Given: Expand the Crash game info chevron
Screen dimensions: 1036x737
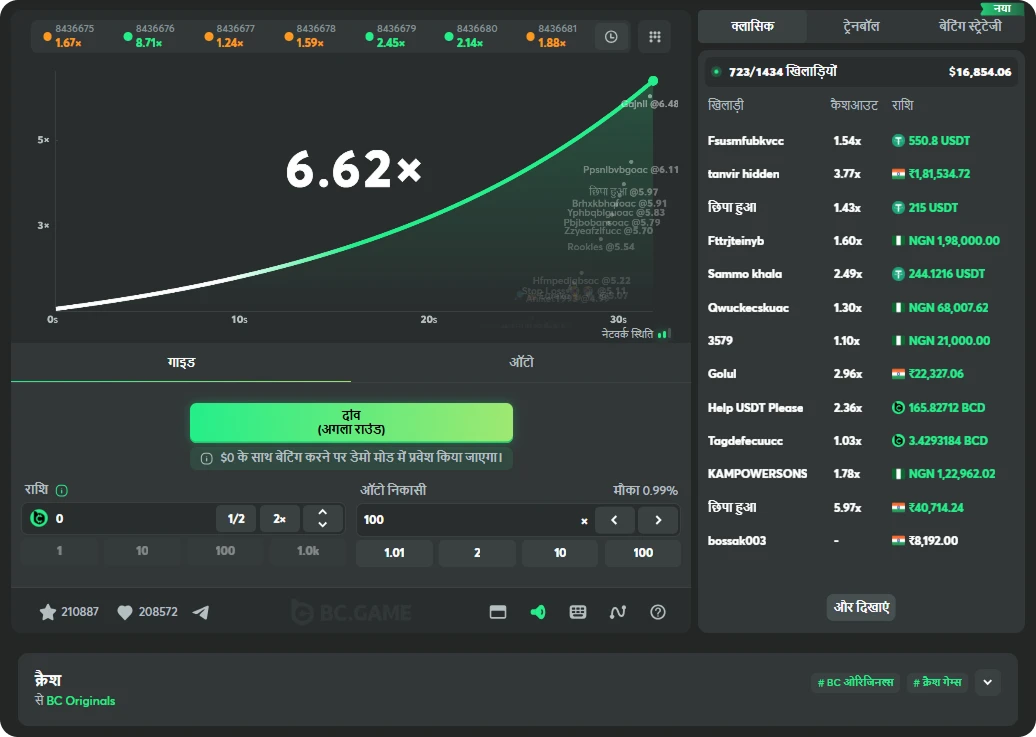Looking at the screenshot, I should [987, 682].
